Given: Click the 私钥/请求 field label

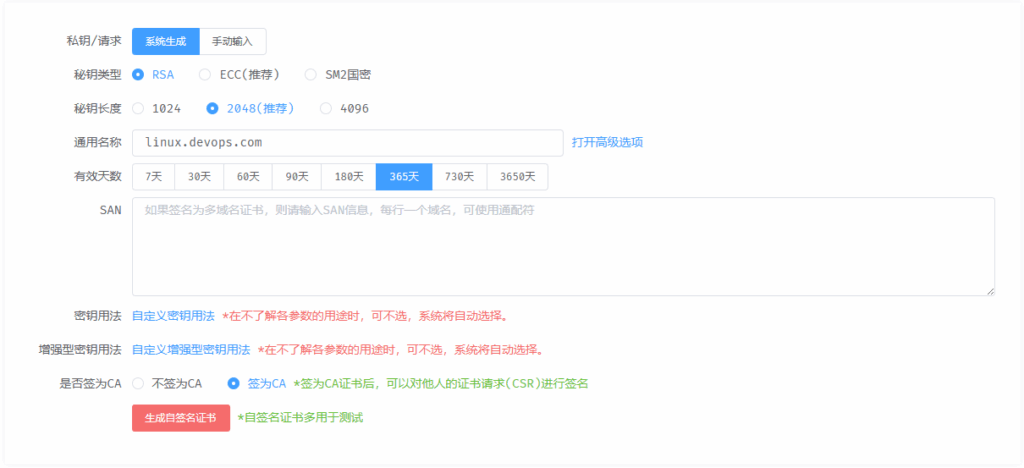Looking at the screenshot, I should click(93, 40).
